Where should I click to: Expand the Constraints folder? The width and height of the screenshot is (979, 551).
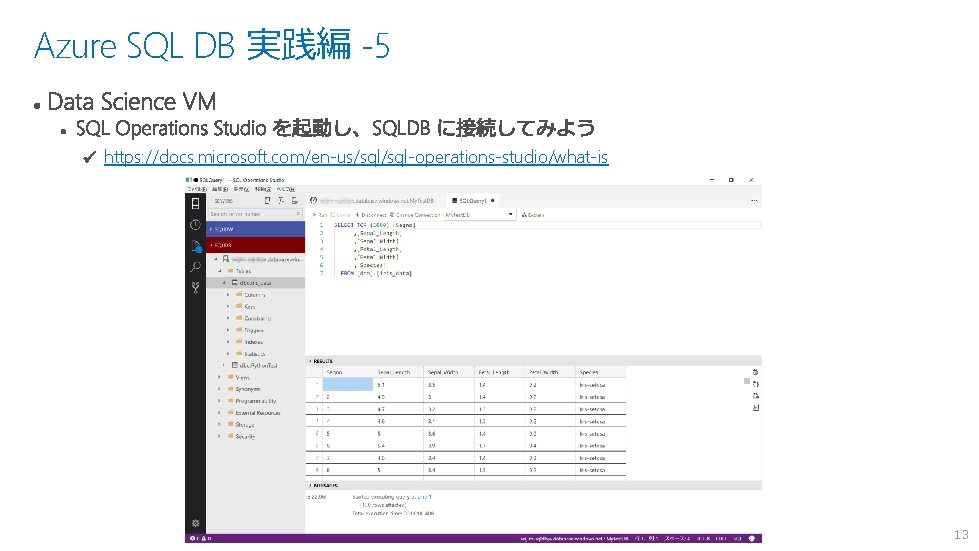tap(228, 318)
